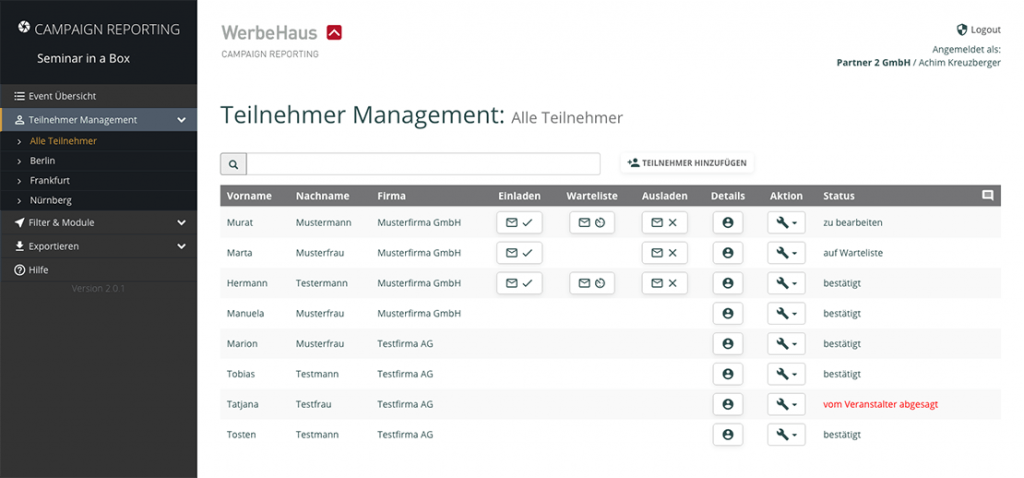Click into the participant search field
1024x478 pixels.
(x=423, y=164)
